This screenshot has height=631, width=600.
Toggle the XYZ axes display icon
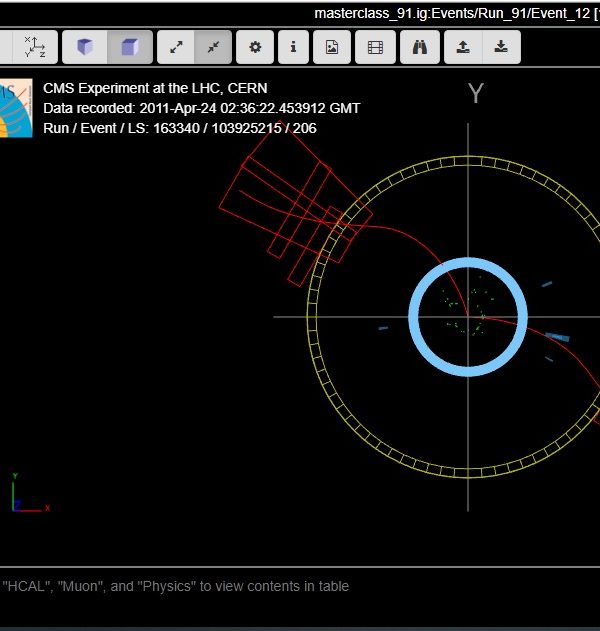tap(35, 47)
